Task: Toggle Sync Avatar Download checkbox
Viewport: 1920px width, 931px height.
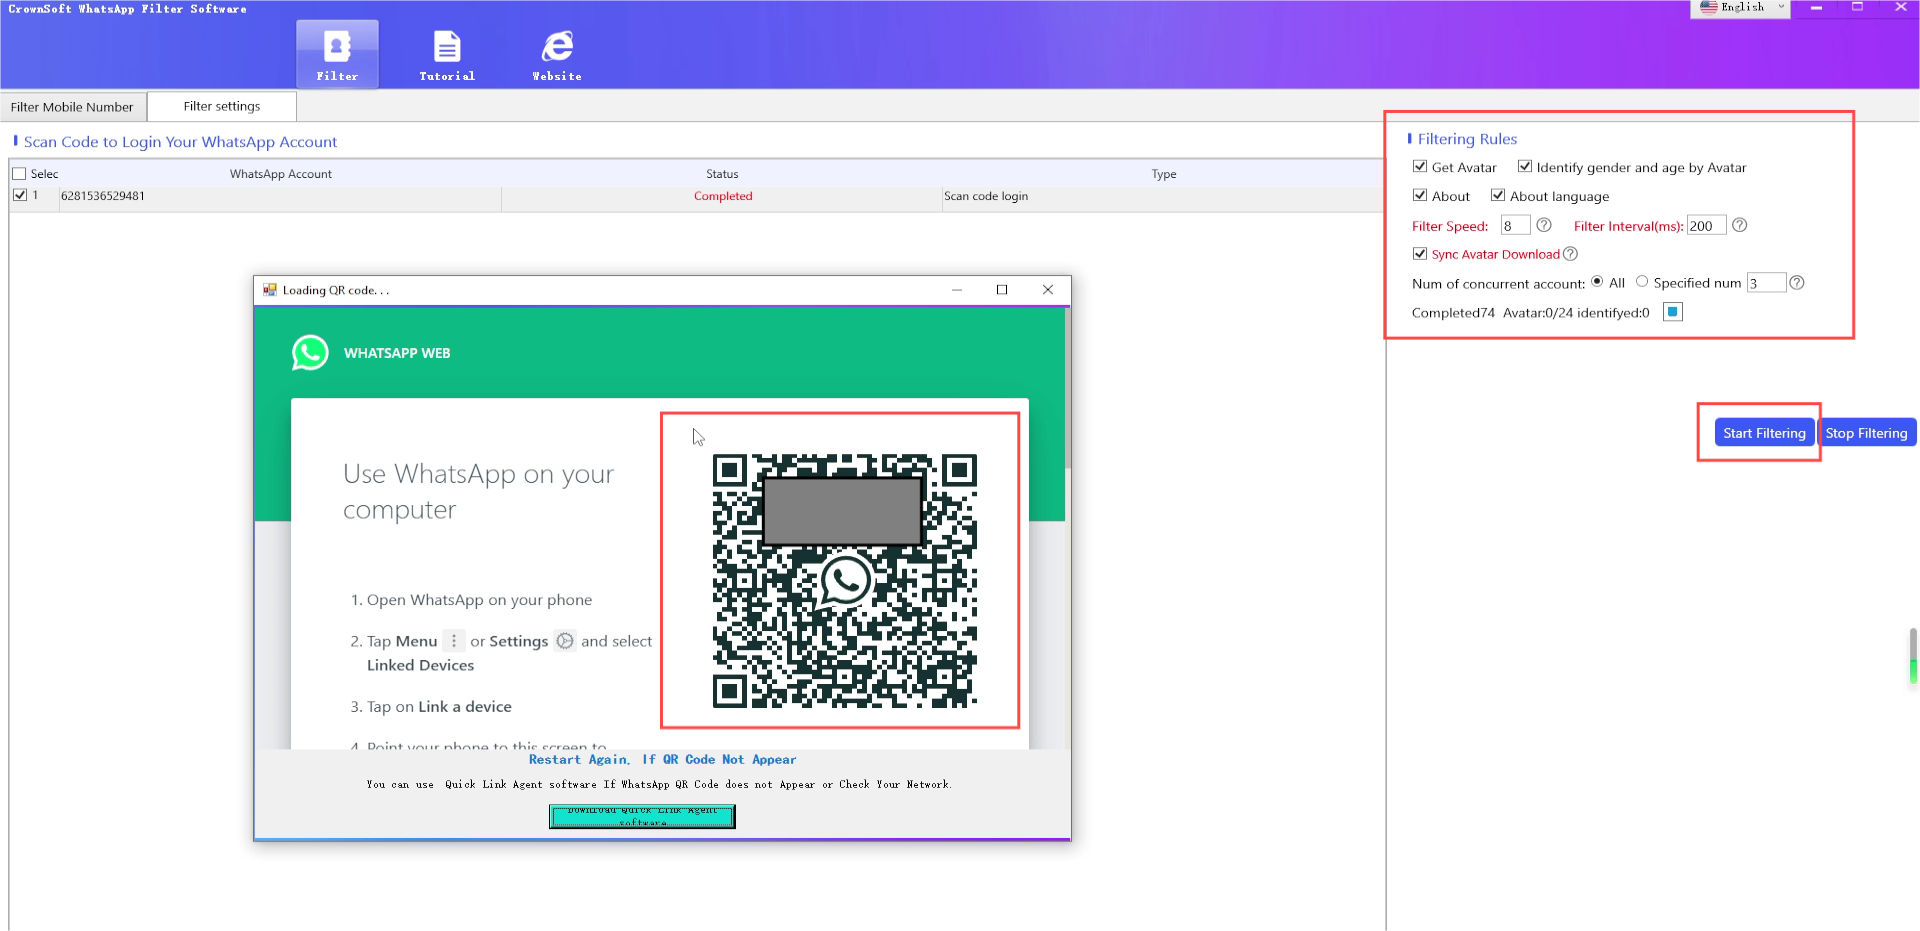Action: [x=1420, y=254]
